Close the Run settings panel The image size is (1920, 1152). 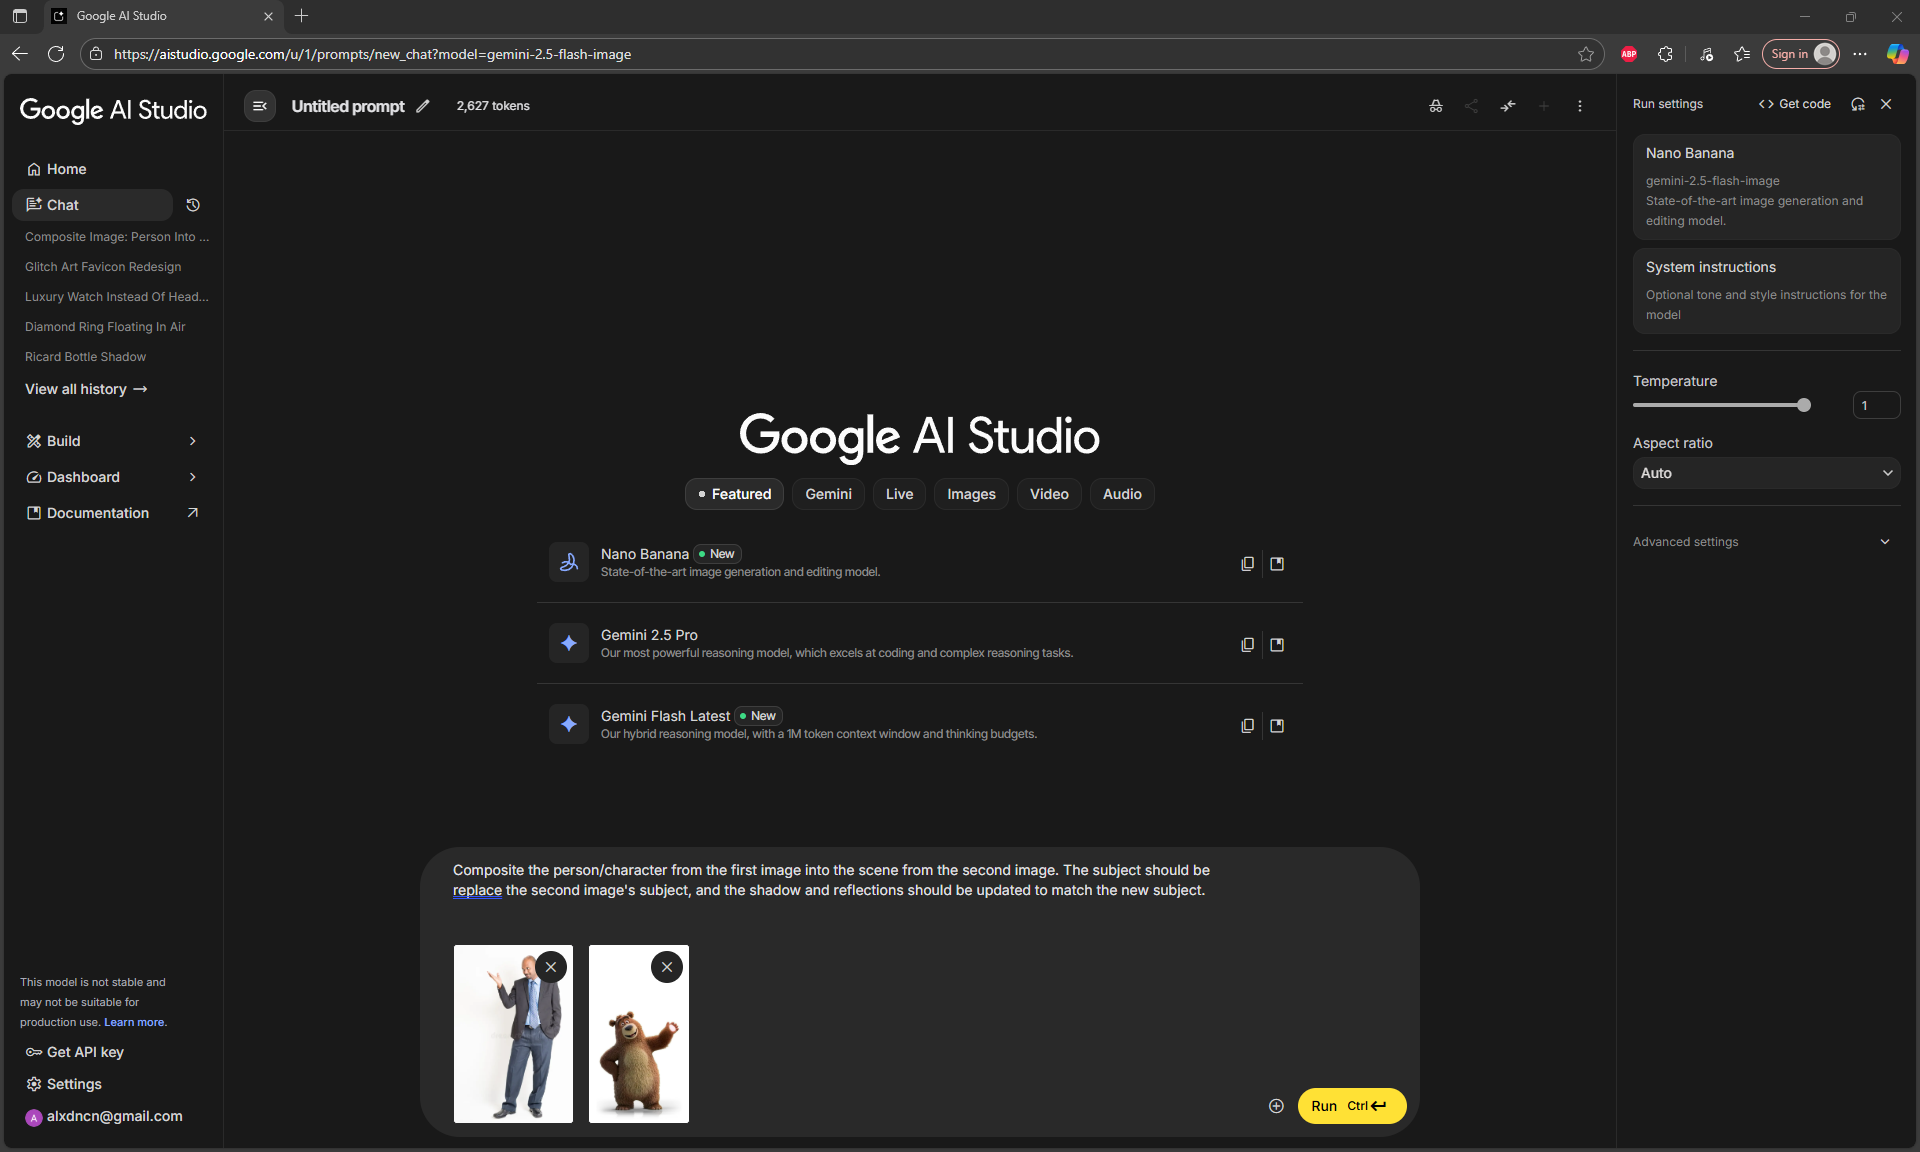pos(1886,104)
